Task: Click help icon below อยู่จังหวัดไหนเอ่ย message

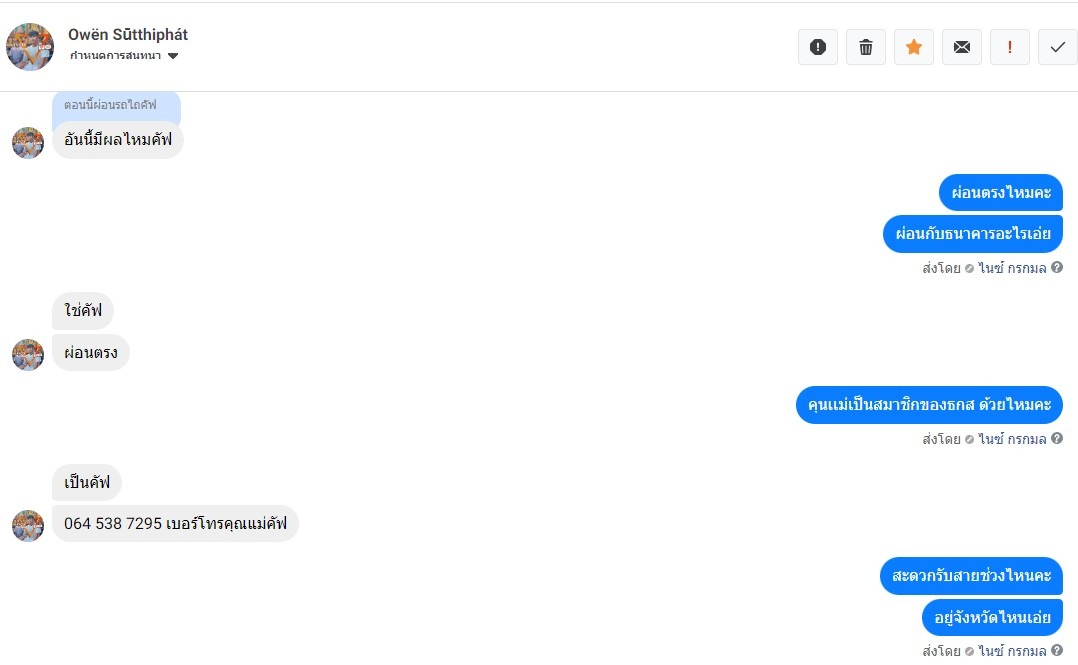Action: [1057, 651]
